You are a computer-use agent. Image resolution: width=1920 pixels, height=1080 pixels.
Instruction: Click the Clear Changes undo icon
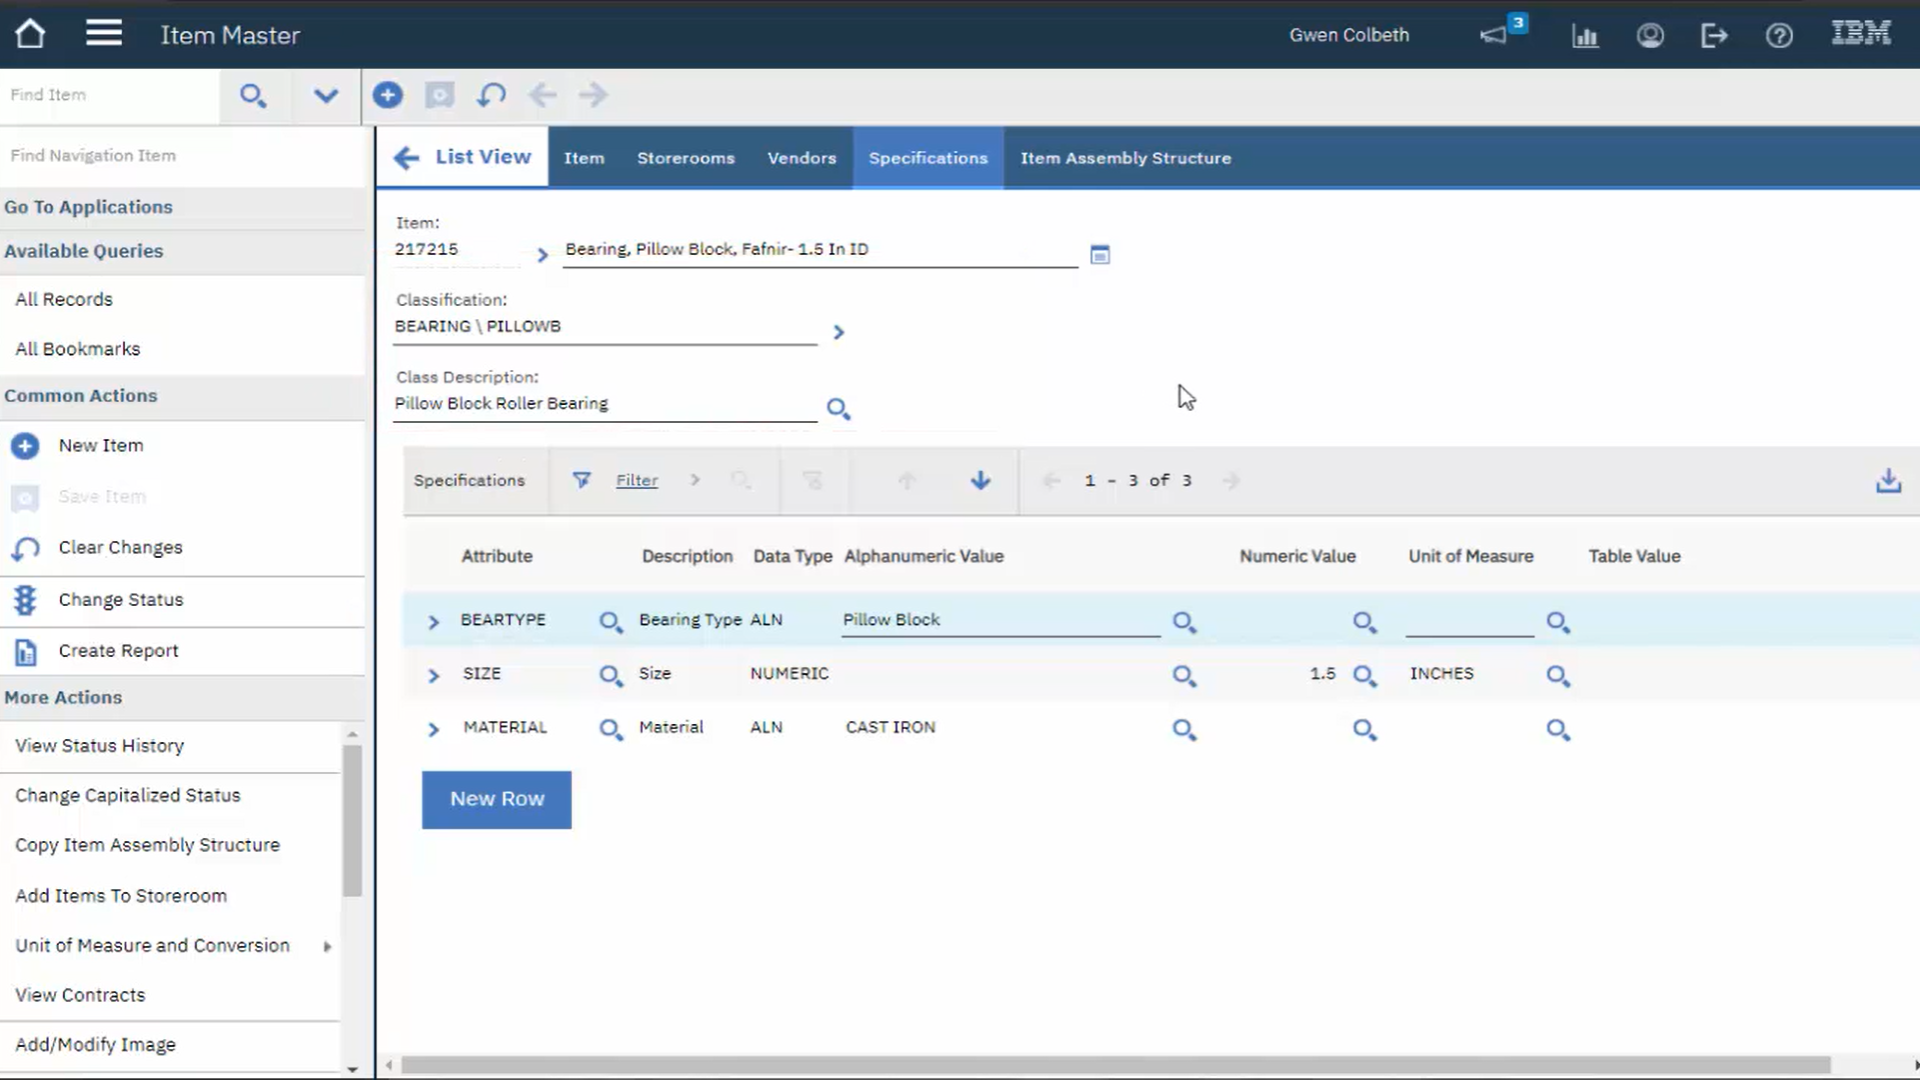coord(490,95)
